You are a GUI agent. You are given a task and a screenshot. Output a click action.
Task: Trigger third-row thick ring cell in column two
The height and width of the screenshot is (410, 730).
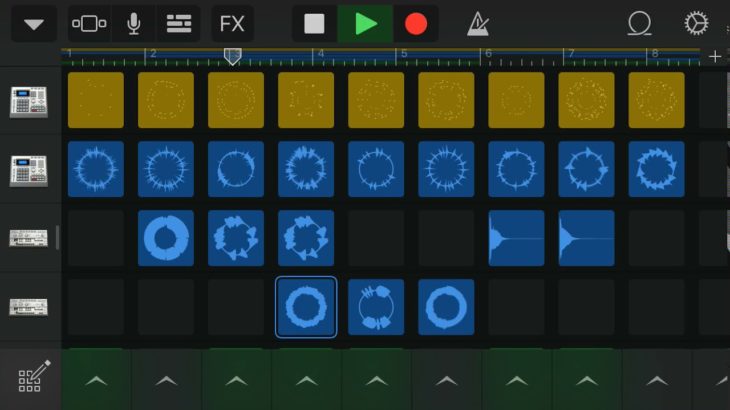click(166, 238)
